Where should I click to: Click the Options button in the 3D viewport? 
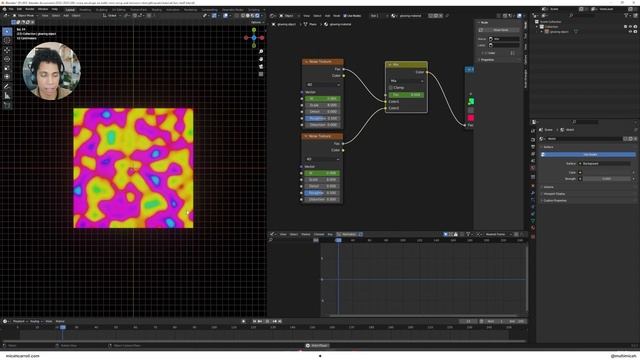point(256,22)
